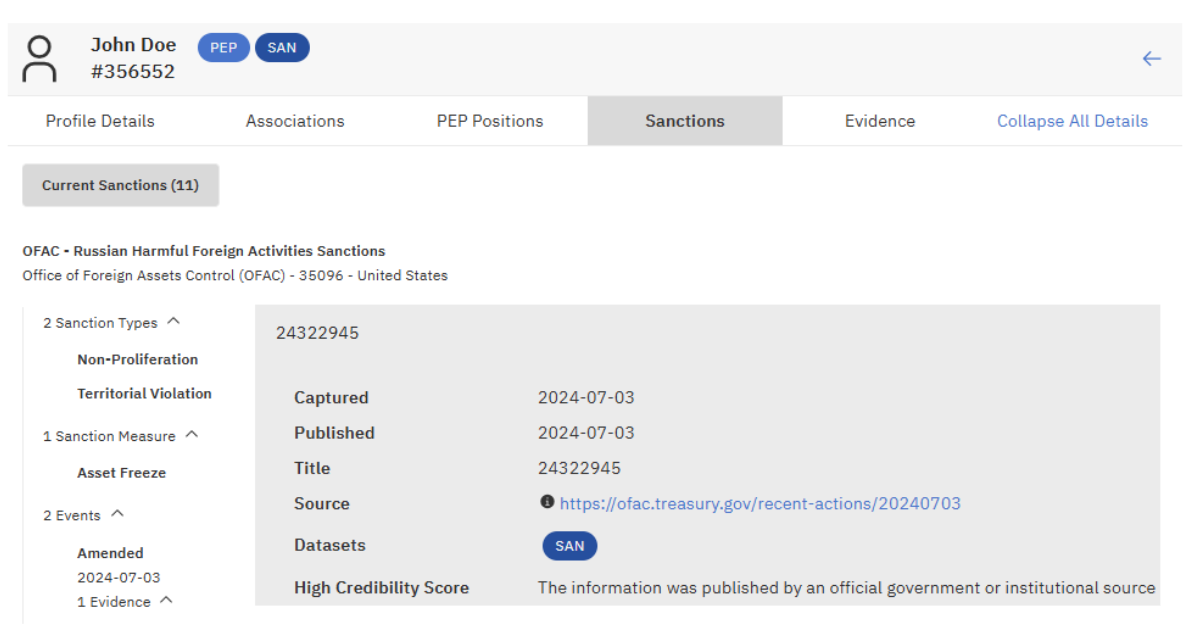Open the Profile Details tab
Screen dimensions: 1190x630
click(x=100, y=121)
